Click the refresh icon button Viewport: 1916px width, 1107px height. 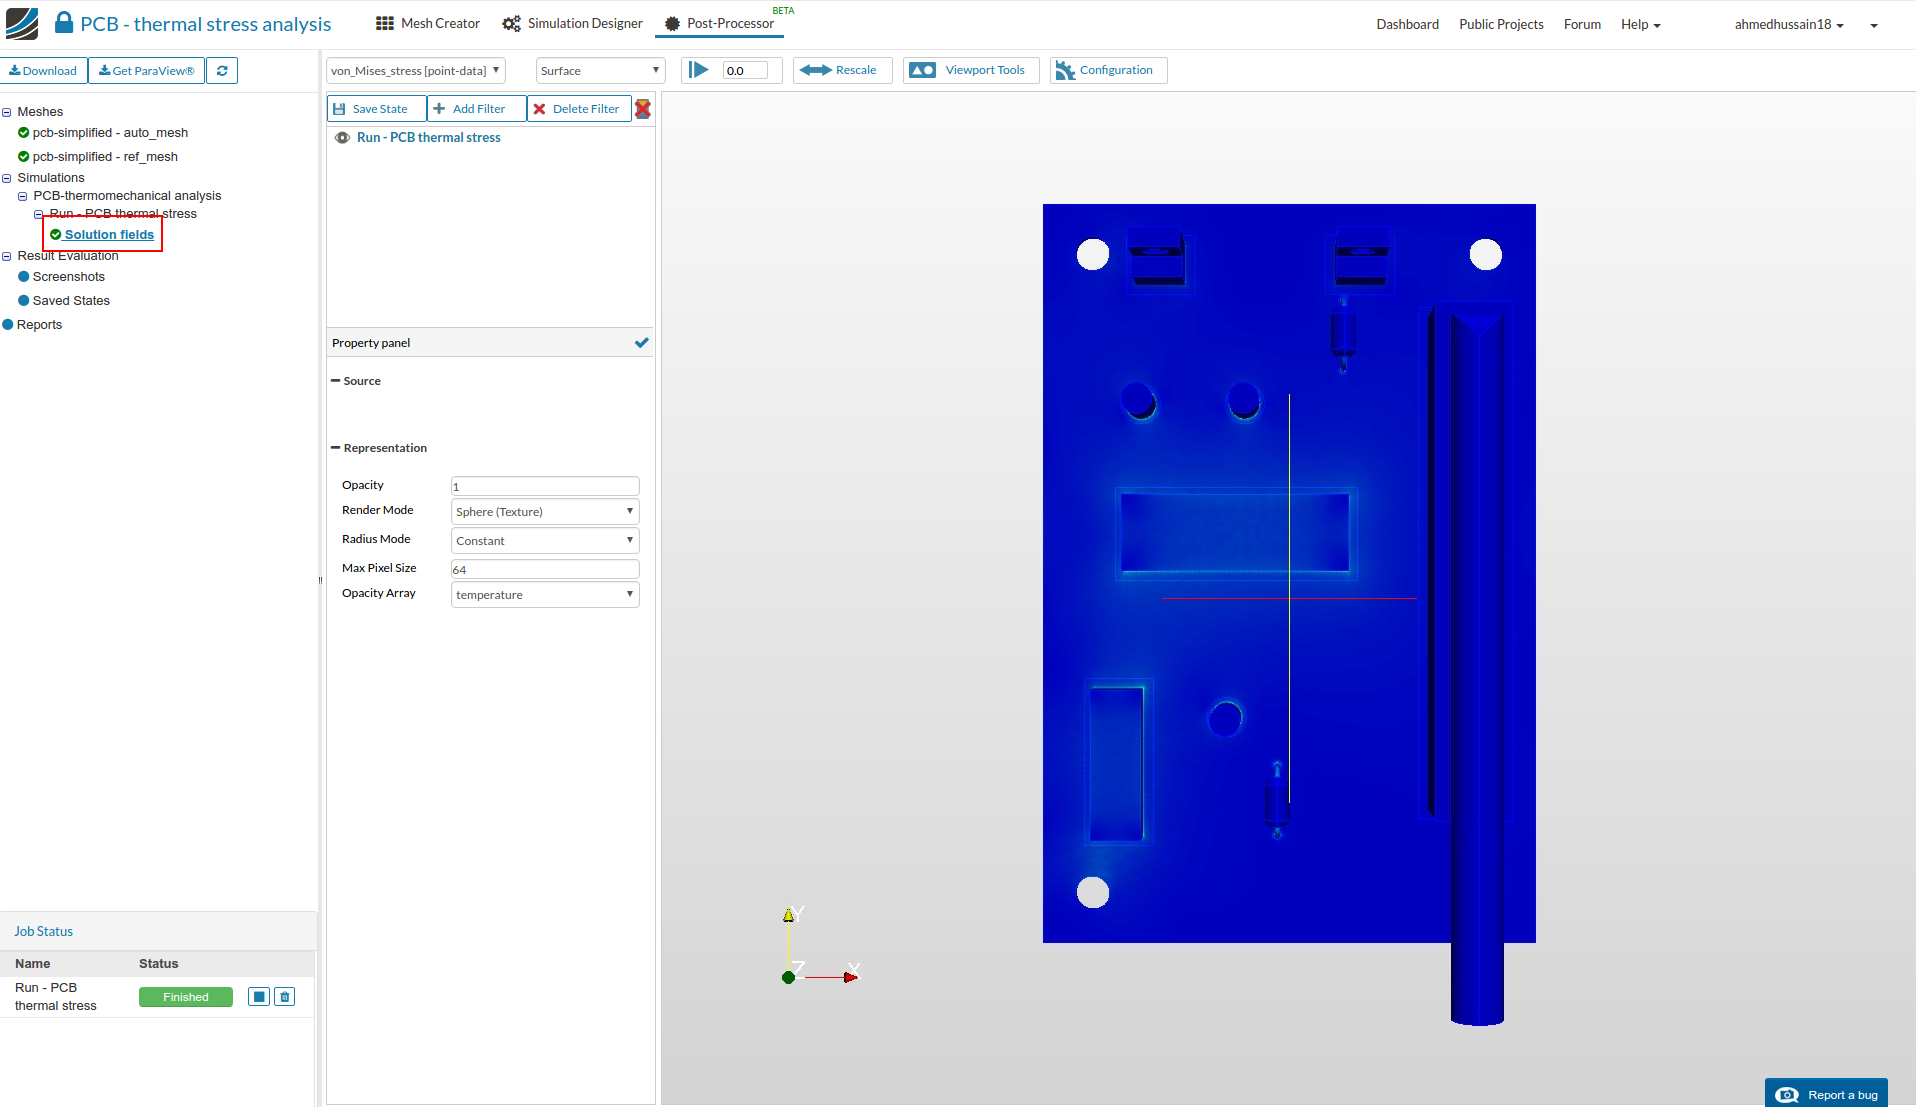222,71
